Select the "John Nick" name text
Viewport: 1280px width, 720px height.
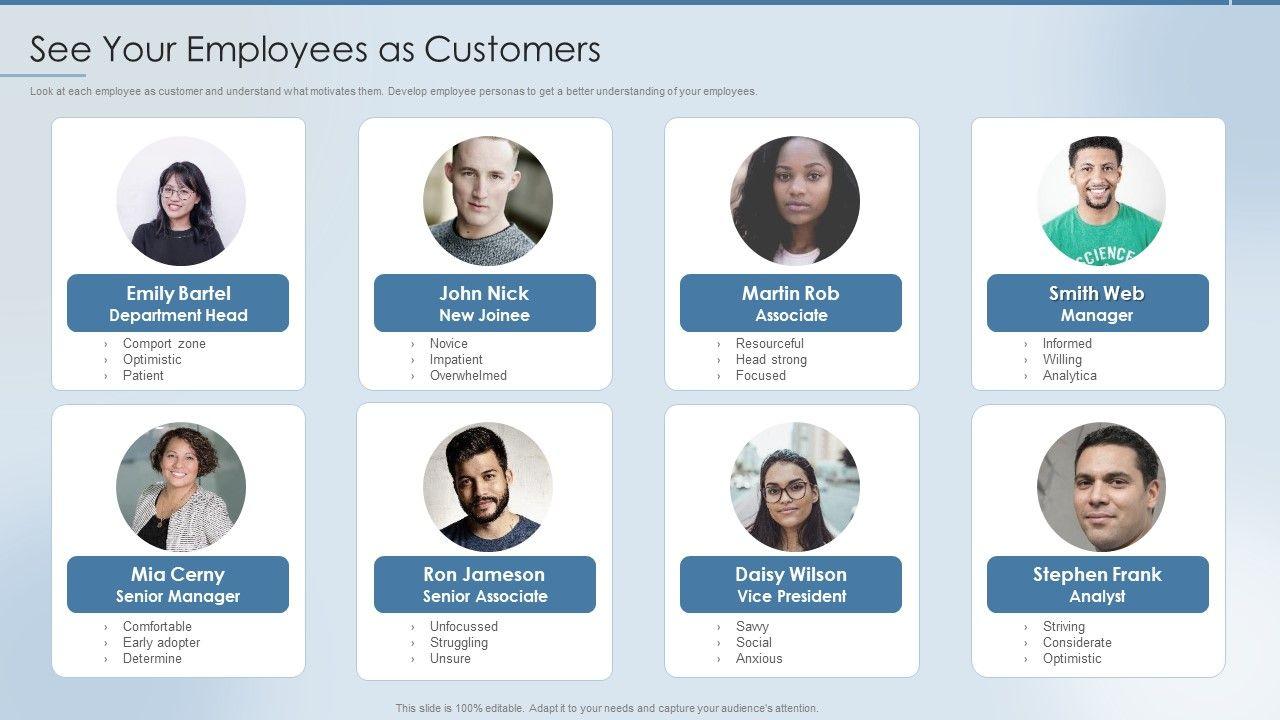tap(484, 293)
